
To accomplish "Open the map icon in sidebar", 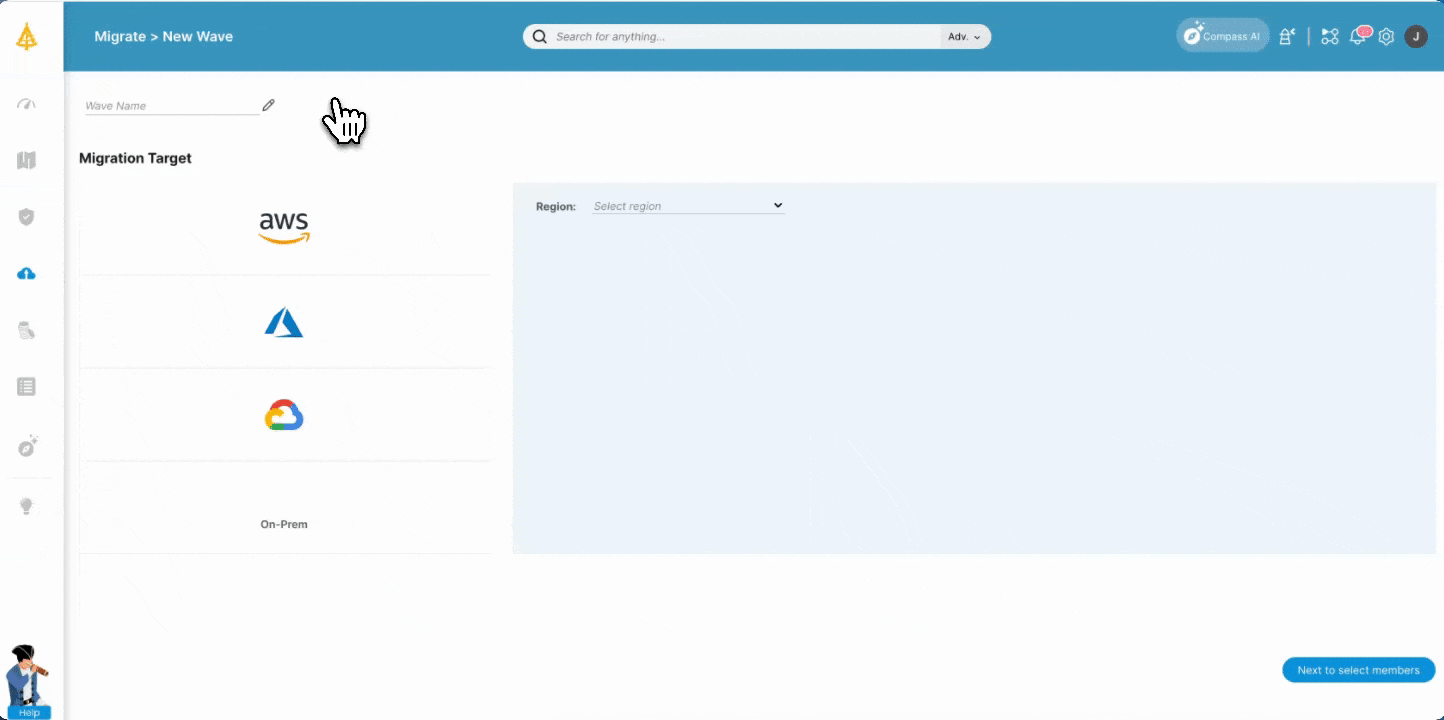I will [x=27, y=160].
